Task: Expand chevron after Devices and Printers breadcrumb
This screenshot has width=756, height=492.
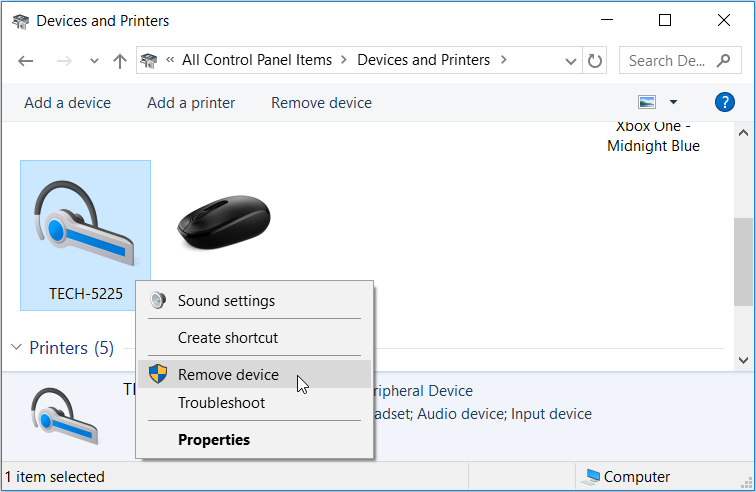Action: (505, 60)
